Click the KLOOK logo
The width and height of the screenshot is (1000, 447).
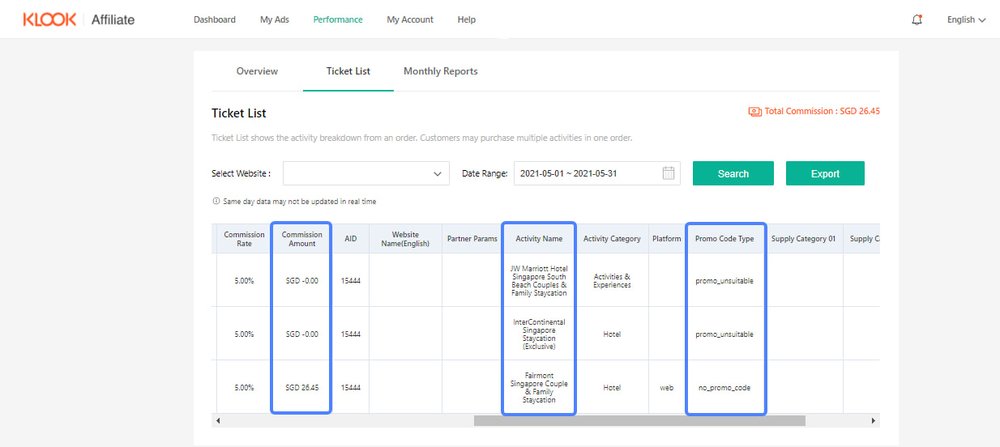[x=49, y=20]
